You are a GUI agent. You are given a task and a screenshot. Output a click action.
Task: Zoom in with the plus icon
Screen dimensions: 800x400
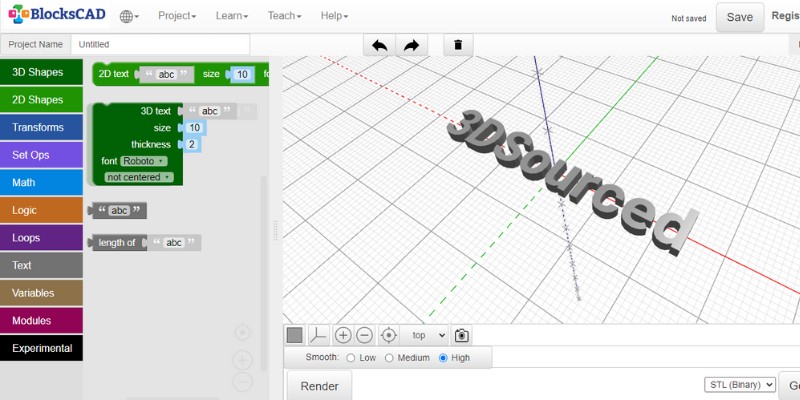343,336
